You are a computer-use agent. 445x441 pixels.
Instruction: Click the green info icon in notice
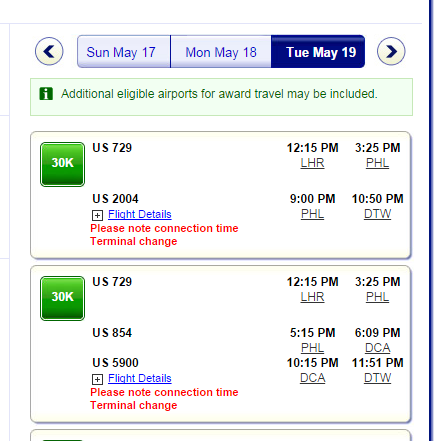[x=46, y=94]
